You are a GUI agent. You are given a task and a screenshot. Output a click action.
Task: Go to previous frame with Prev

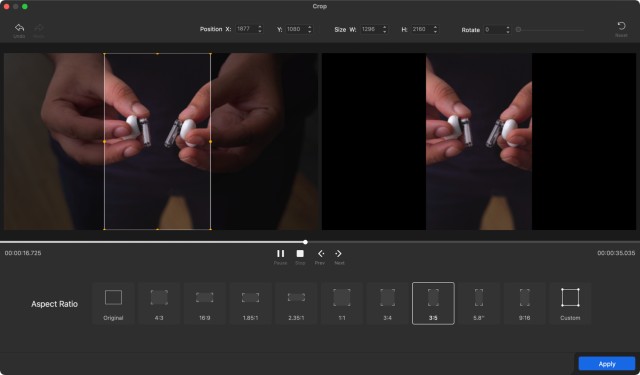(321, 253)
